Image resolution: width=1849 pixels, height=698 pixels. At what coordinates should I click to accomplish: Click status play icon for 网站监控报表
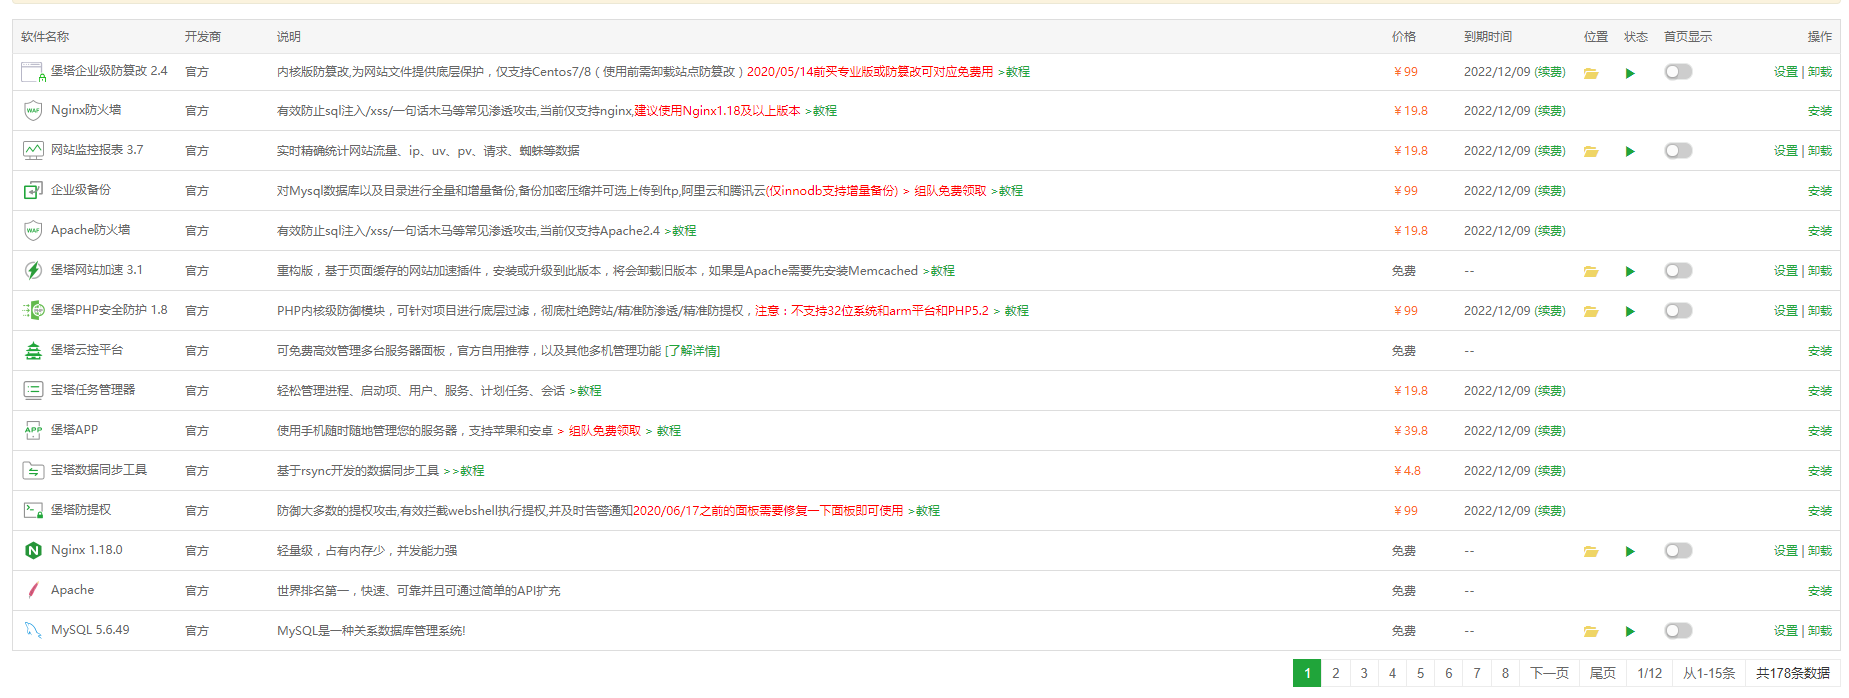[1630, 152]
